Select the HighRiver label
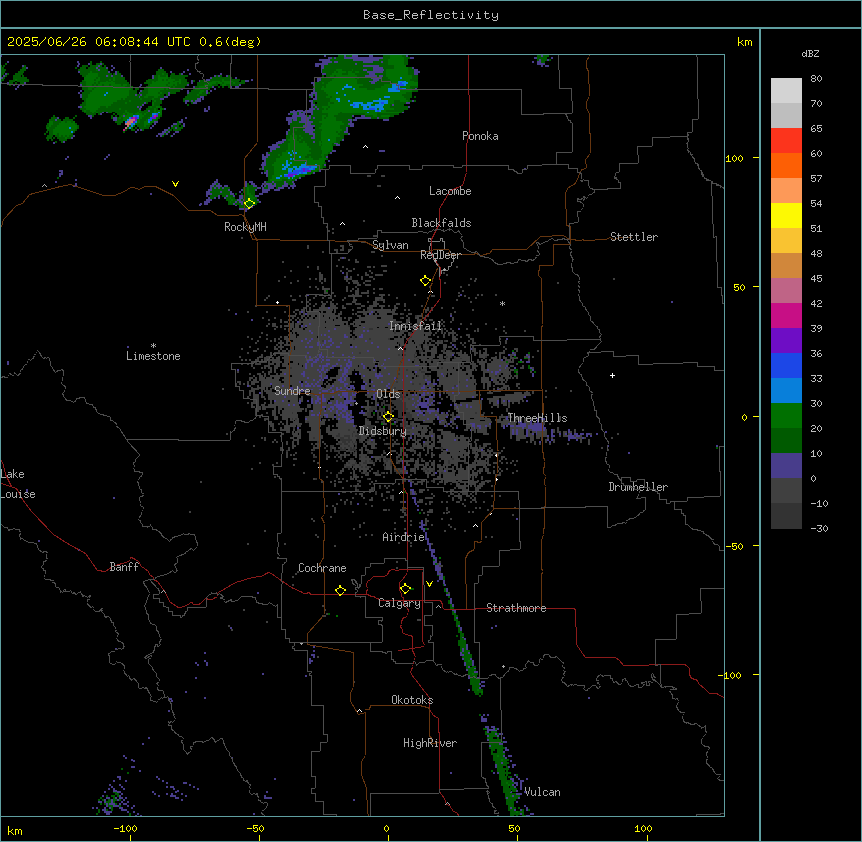Image resolution: width=862 pixels, height=842 pixels. tap(430, 743)
